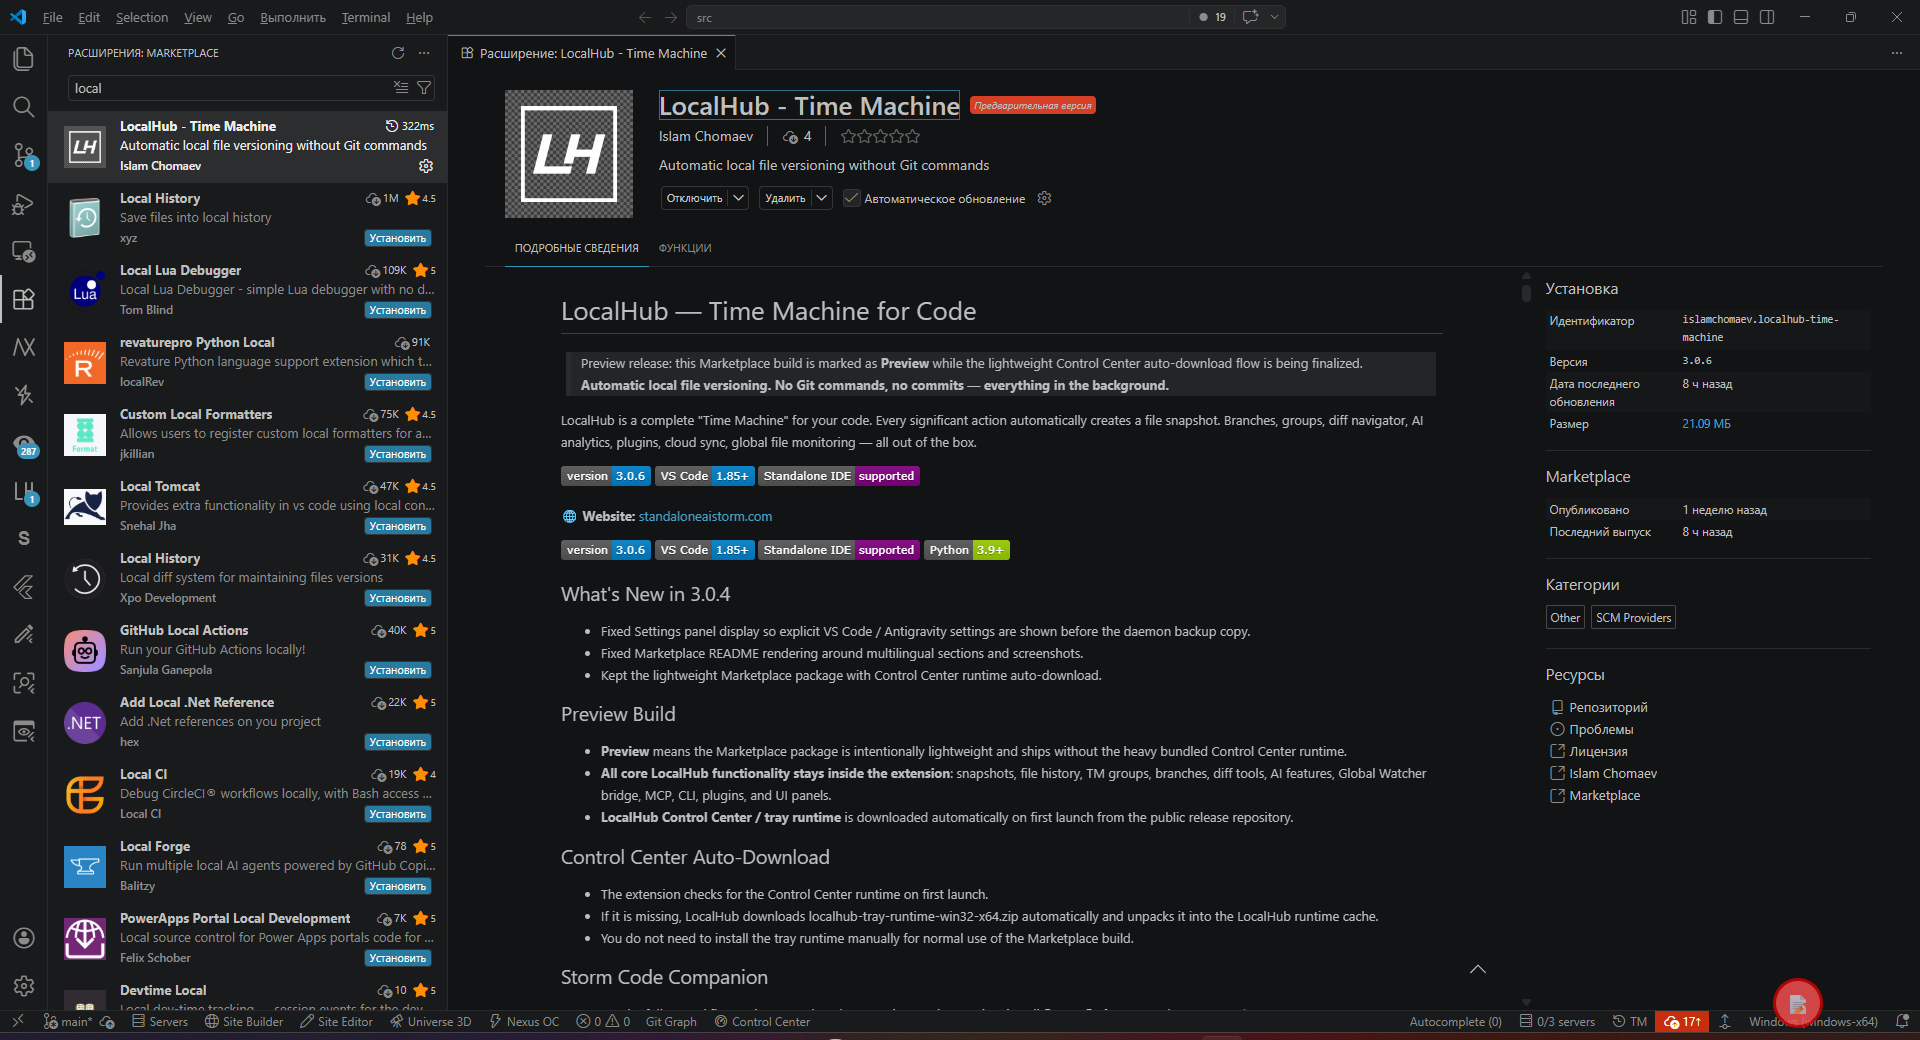Viewport: 1920px width, 1040px height.
Task: Install Local History by xyz
Action: [398, 238]
